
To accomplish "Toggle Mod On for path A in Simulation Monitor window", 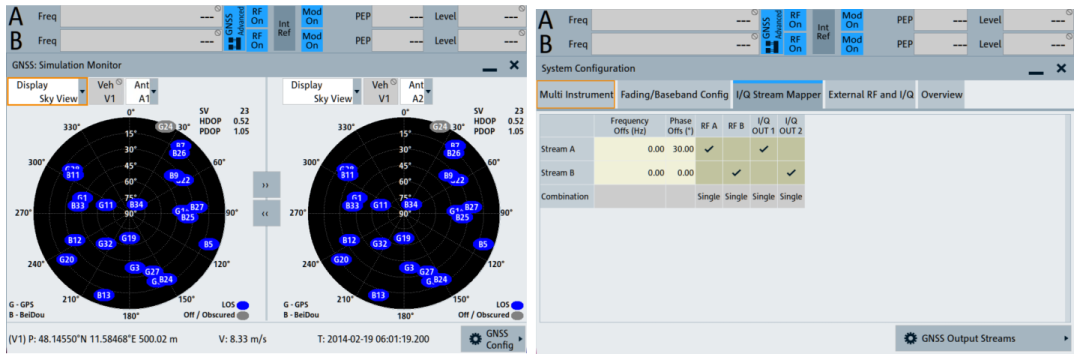I will click(x=311, y=17).
